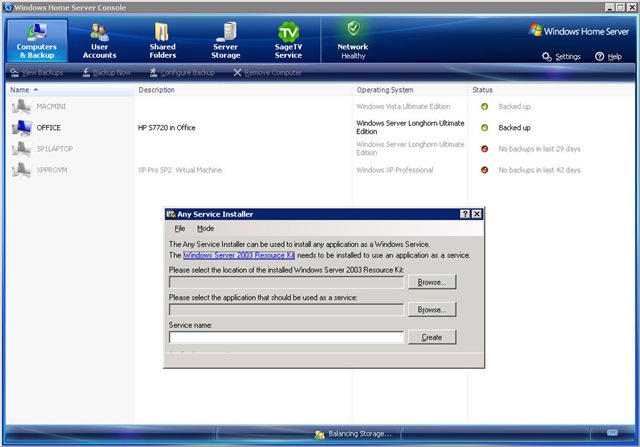
Task: Click the Service name input field
Action: point(286,337)
